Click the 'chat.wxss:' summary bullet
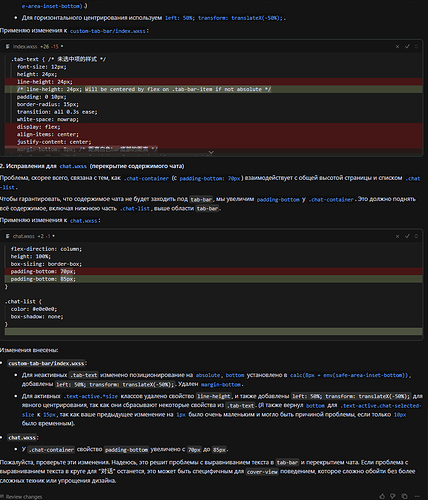The height and width of the screenshot is (500, 428). click(23, 438)
